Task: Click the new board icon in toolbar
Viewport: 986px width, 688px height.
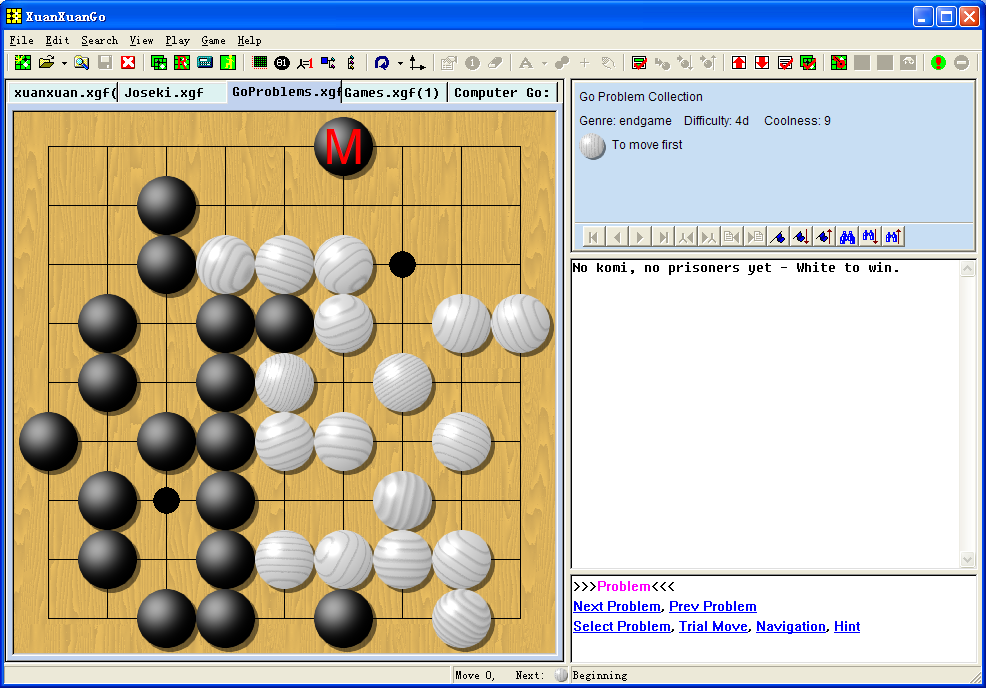Action: pos(23,63)
